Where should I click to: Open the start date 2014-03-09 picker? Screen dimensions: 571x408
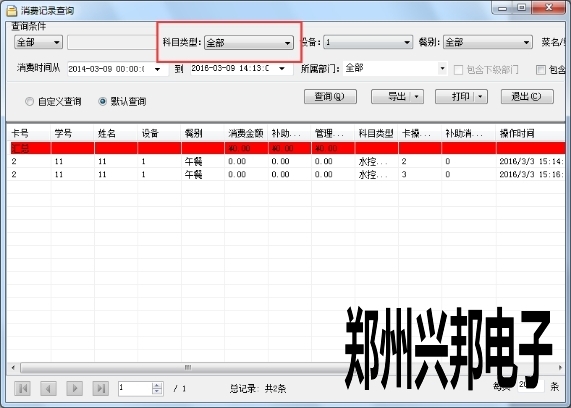point(157,69)
